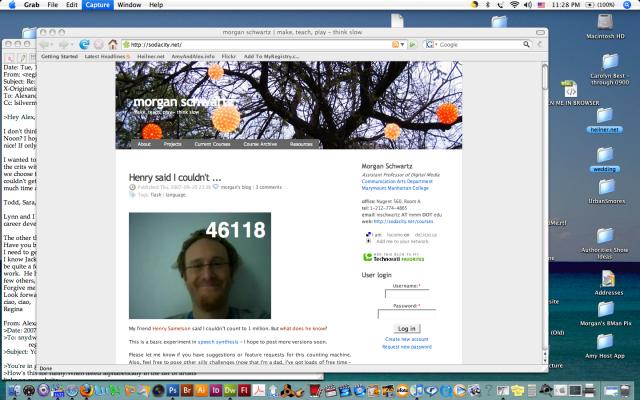
Task: Select the UrbanSmores folder on desktop
Action: [607, 192]
